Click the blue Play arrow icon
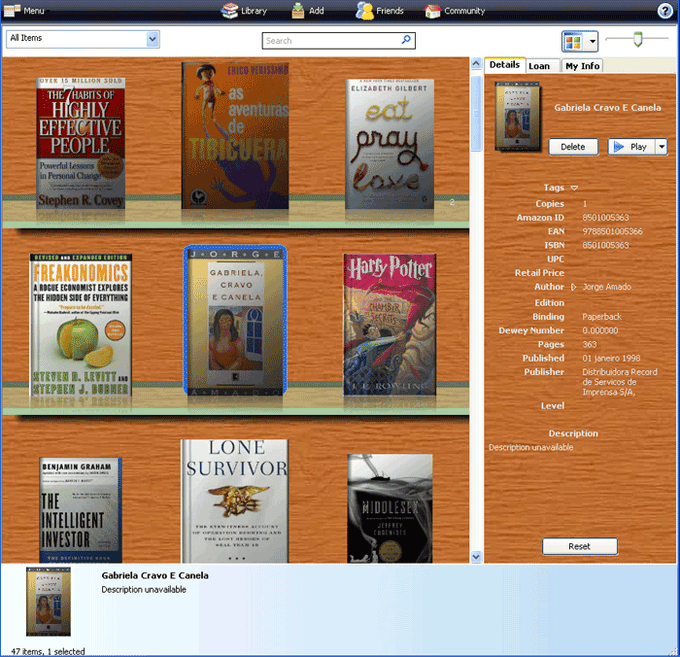This screenshot has height=657, width=680. point(619,147)
